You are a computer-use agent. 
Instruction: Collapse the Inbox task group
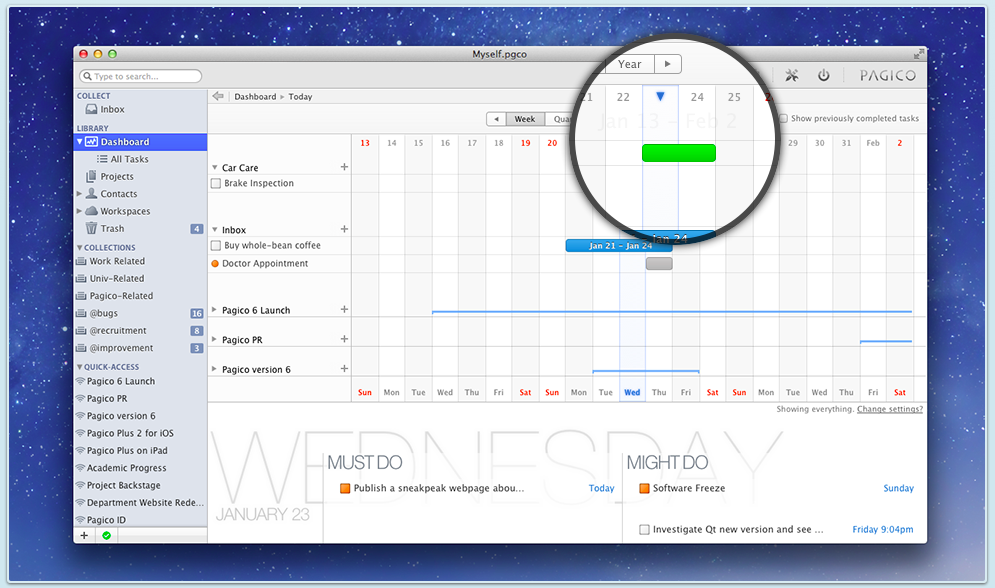214,230
